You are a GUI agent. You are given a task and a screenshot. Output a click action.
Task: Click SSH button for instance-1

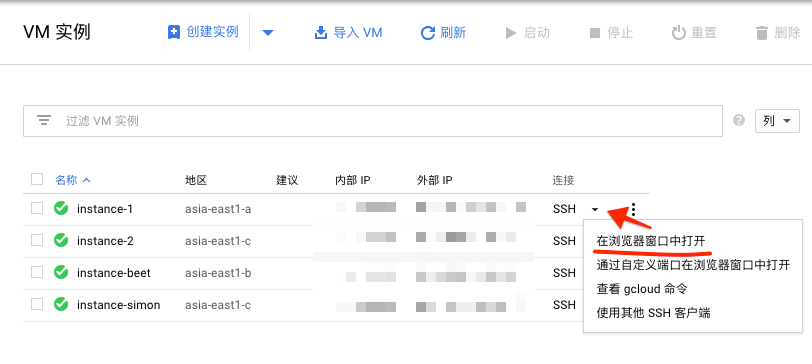click(564, 209)
